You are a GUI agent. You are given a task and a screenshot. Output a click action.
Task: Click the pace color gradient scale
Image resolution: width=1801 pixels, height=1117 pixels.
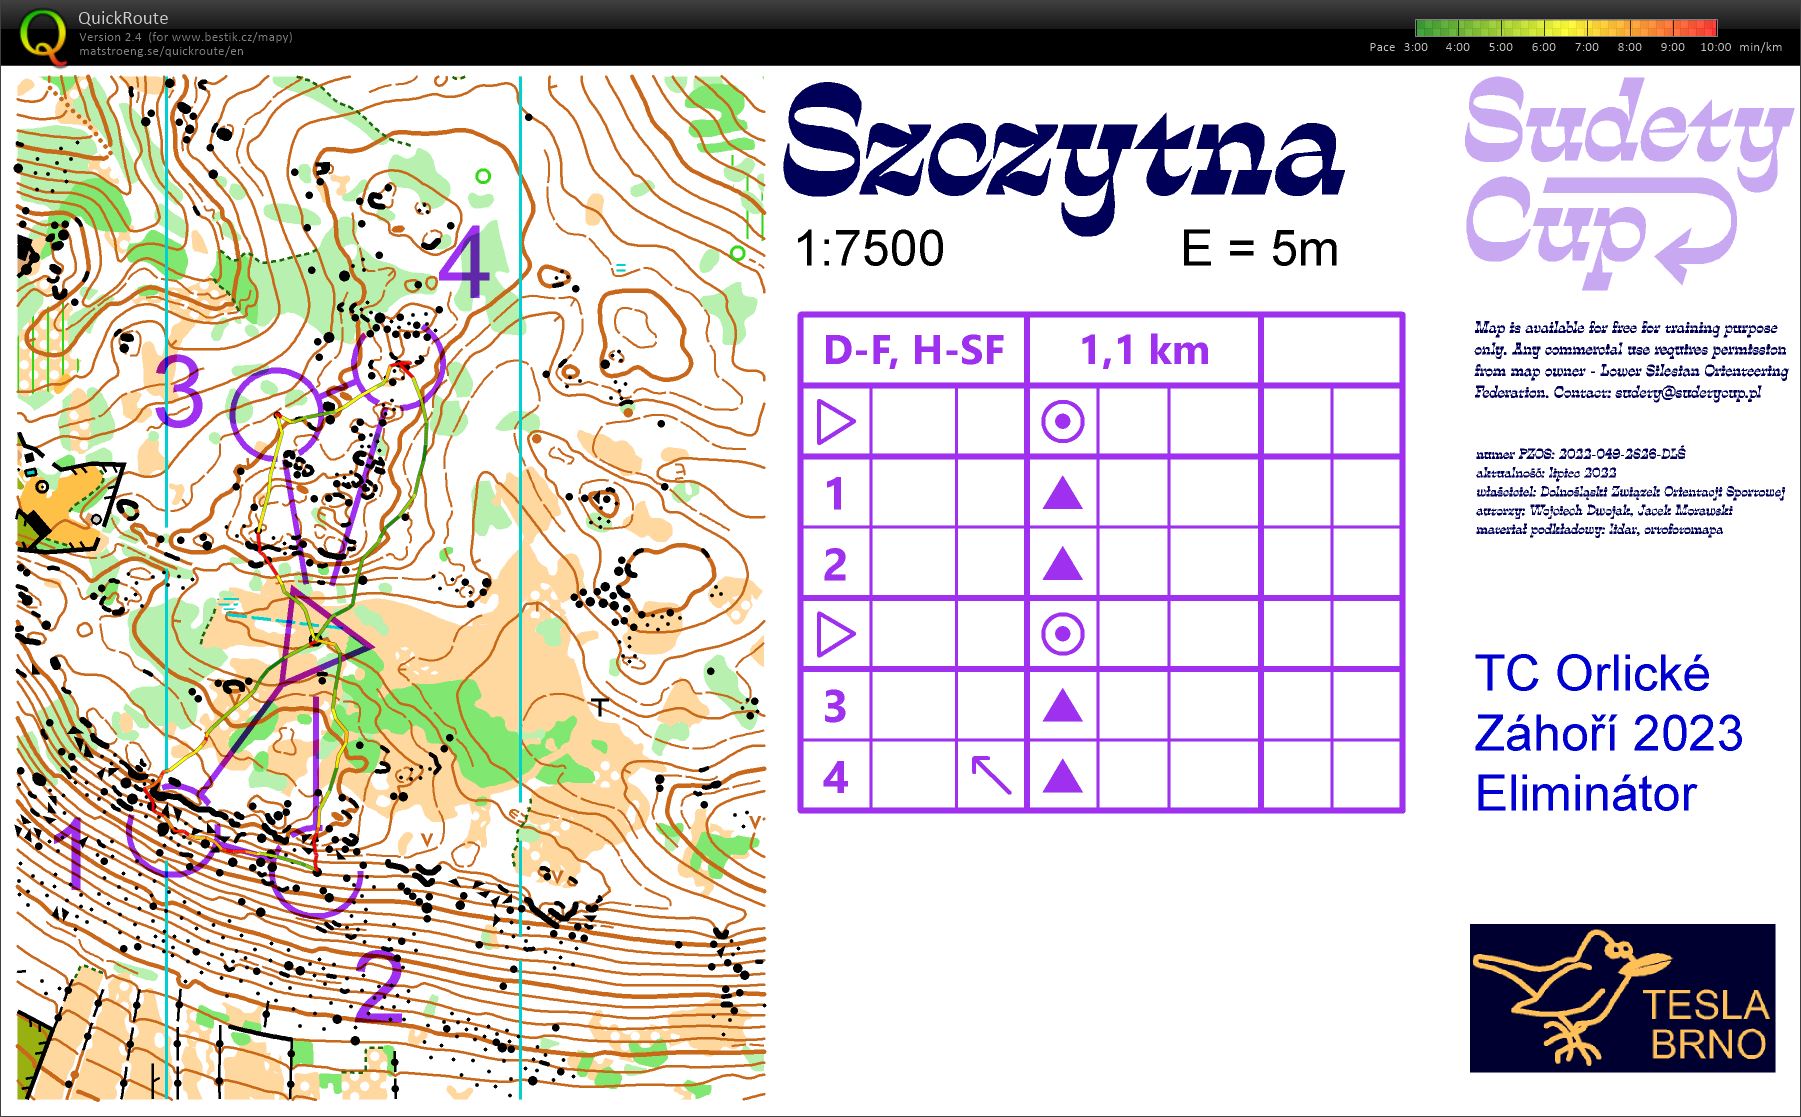1566,28
